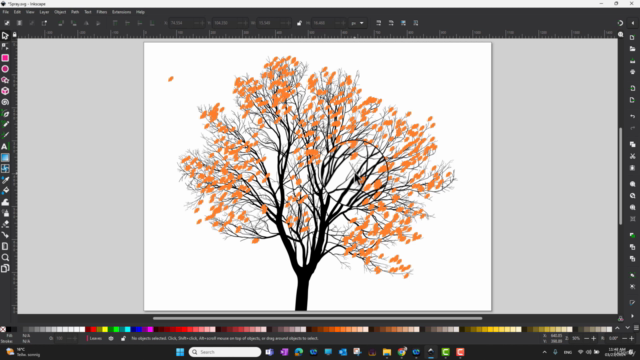Click Raise to top in the toolbar
The width and height of the screenshot is (640, 360).
coord(115,23)
